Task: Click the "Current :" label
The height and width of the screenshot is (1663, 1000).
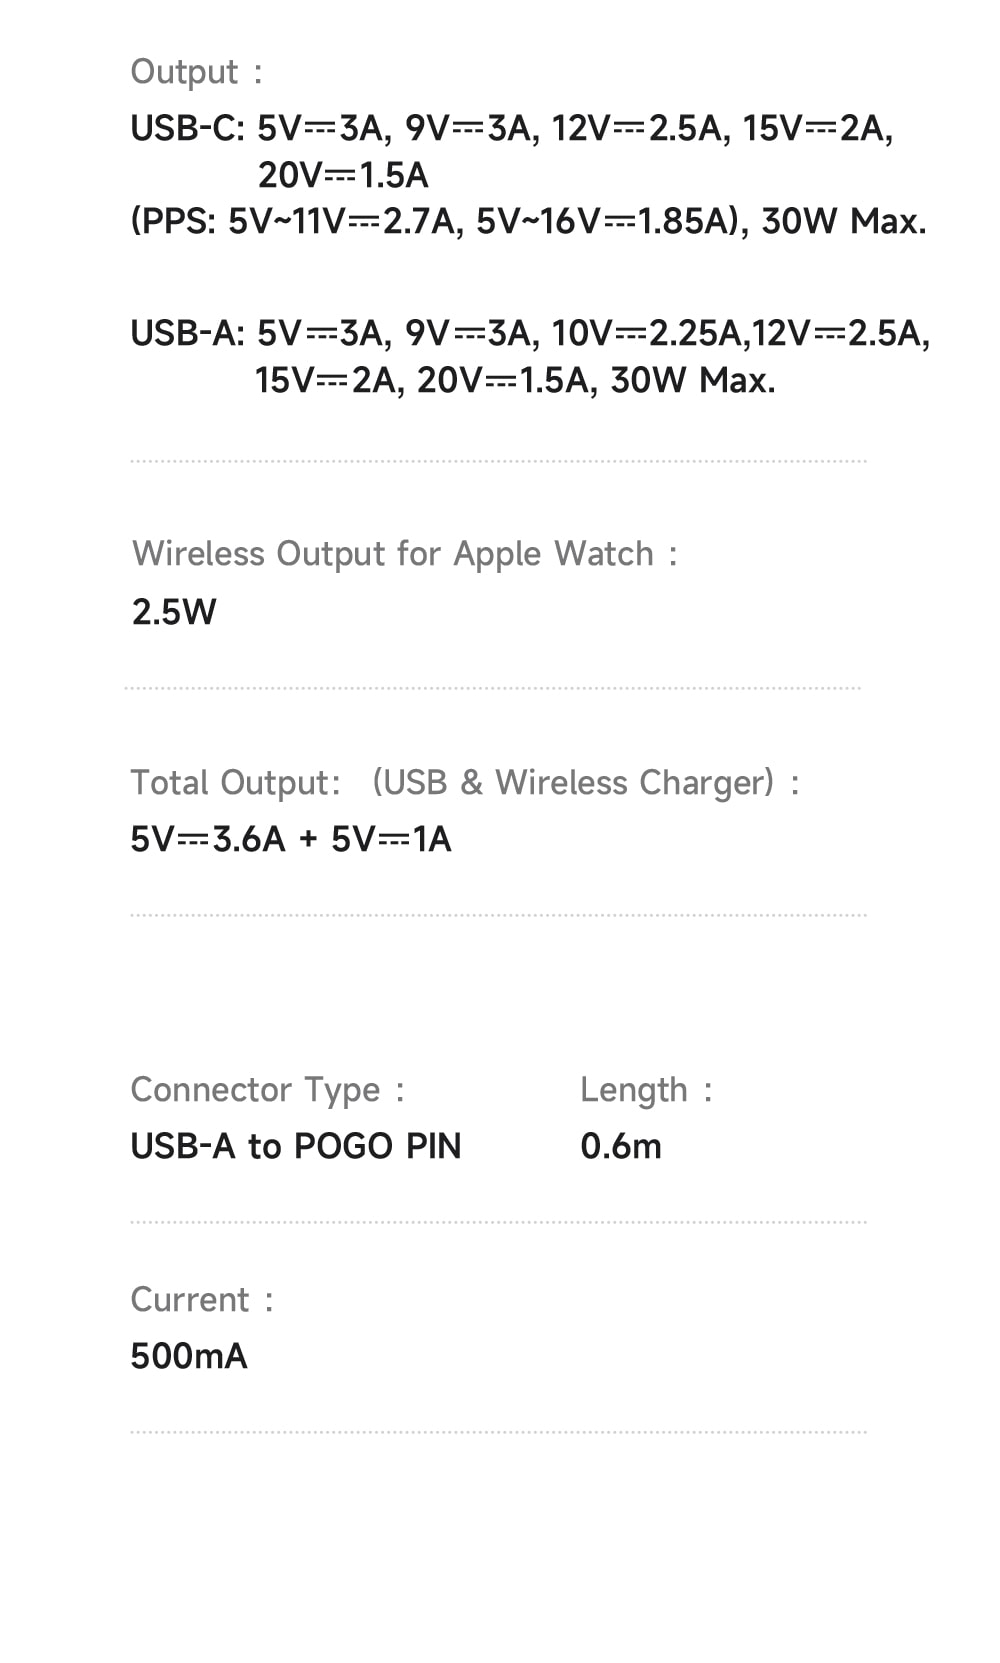Action: pyautogui.click(x=201, y=1299)
